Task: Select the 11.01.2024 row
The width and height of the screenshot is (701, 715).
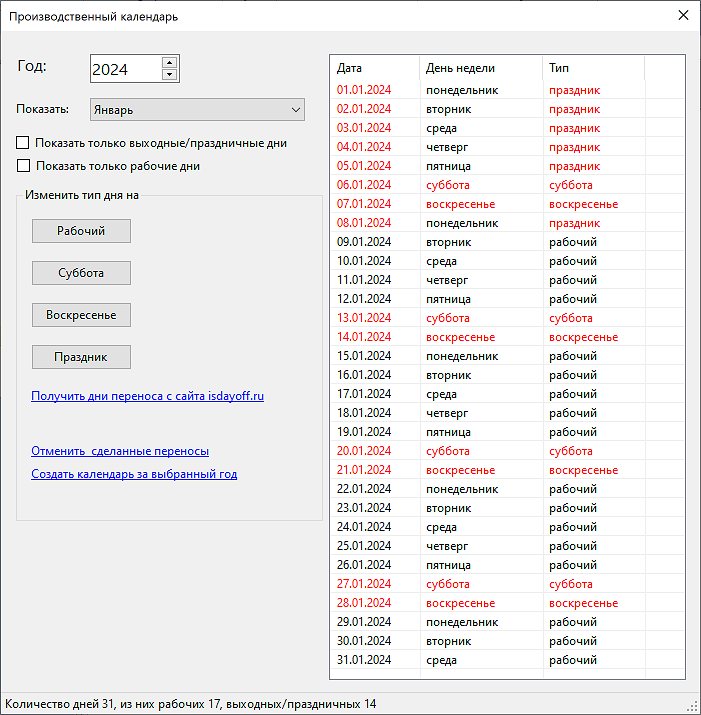Action: (507, 280)
